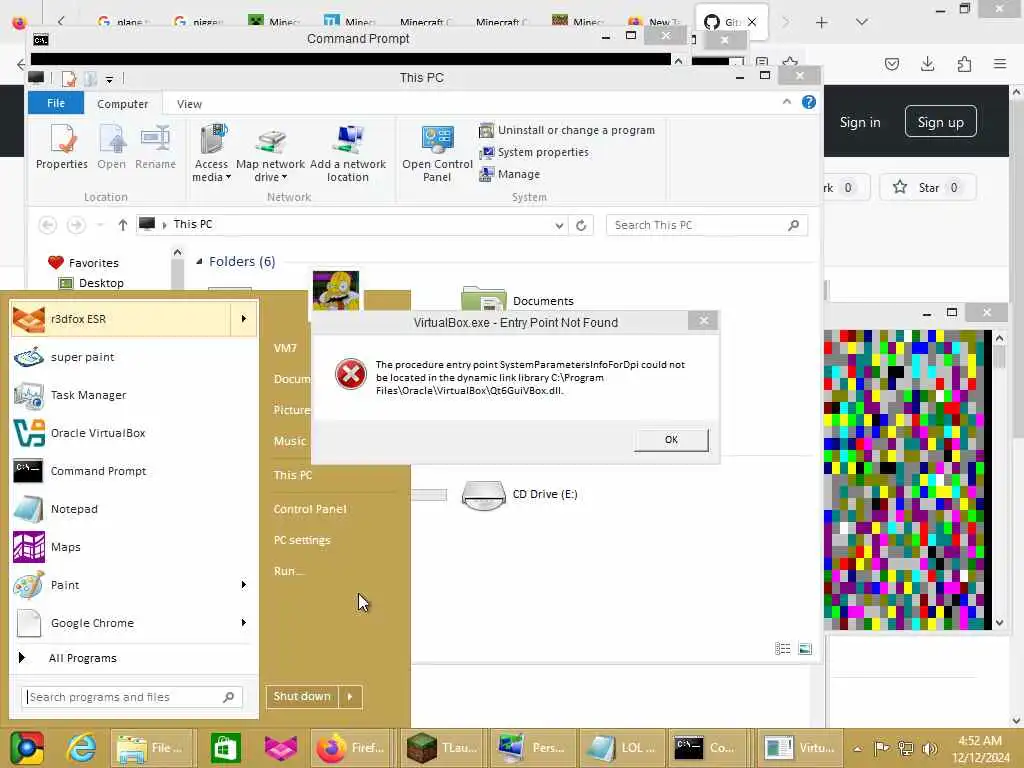
Task: Select Run... in Start menu
Action: point(288,571)
